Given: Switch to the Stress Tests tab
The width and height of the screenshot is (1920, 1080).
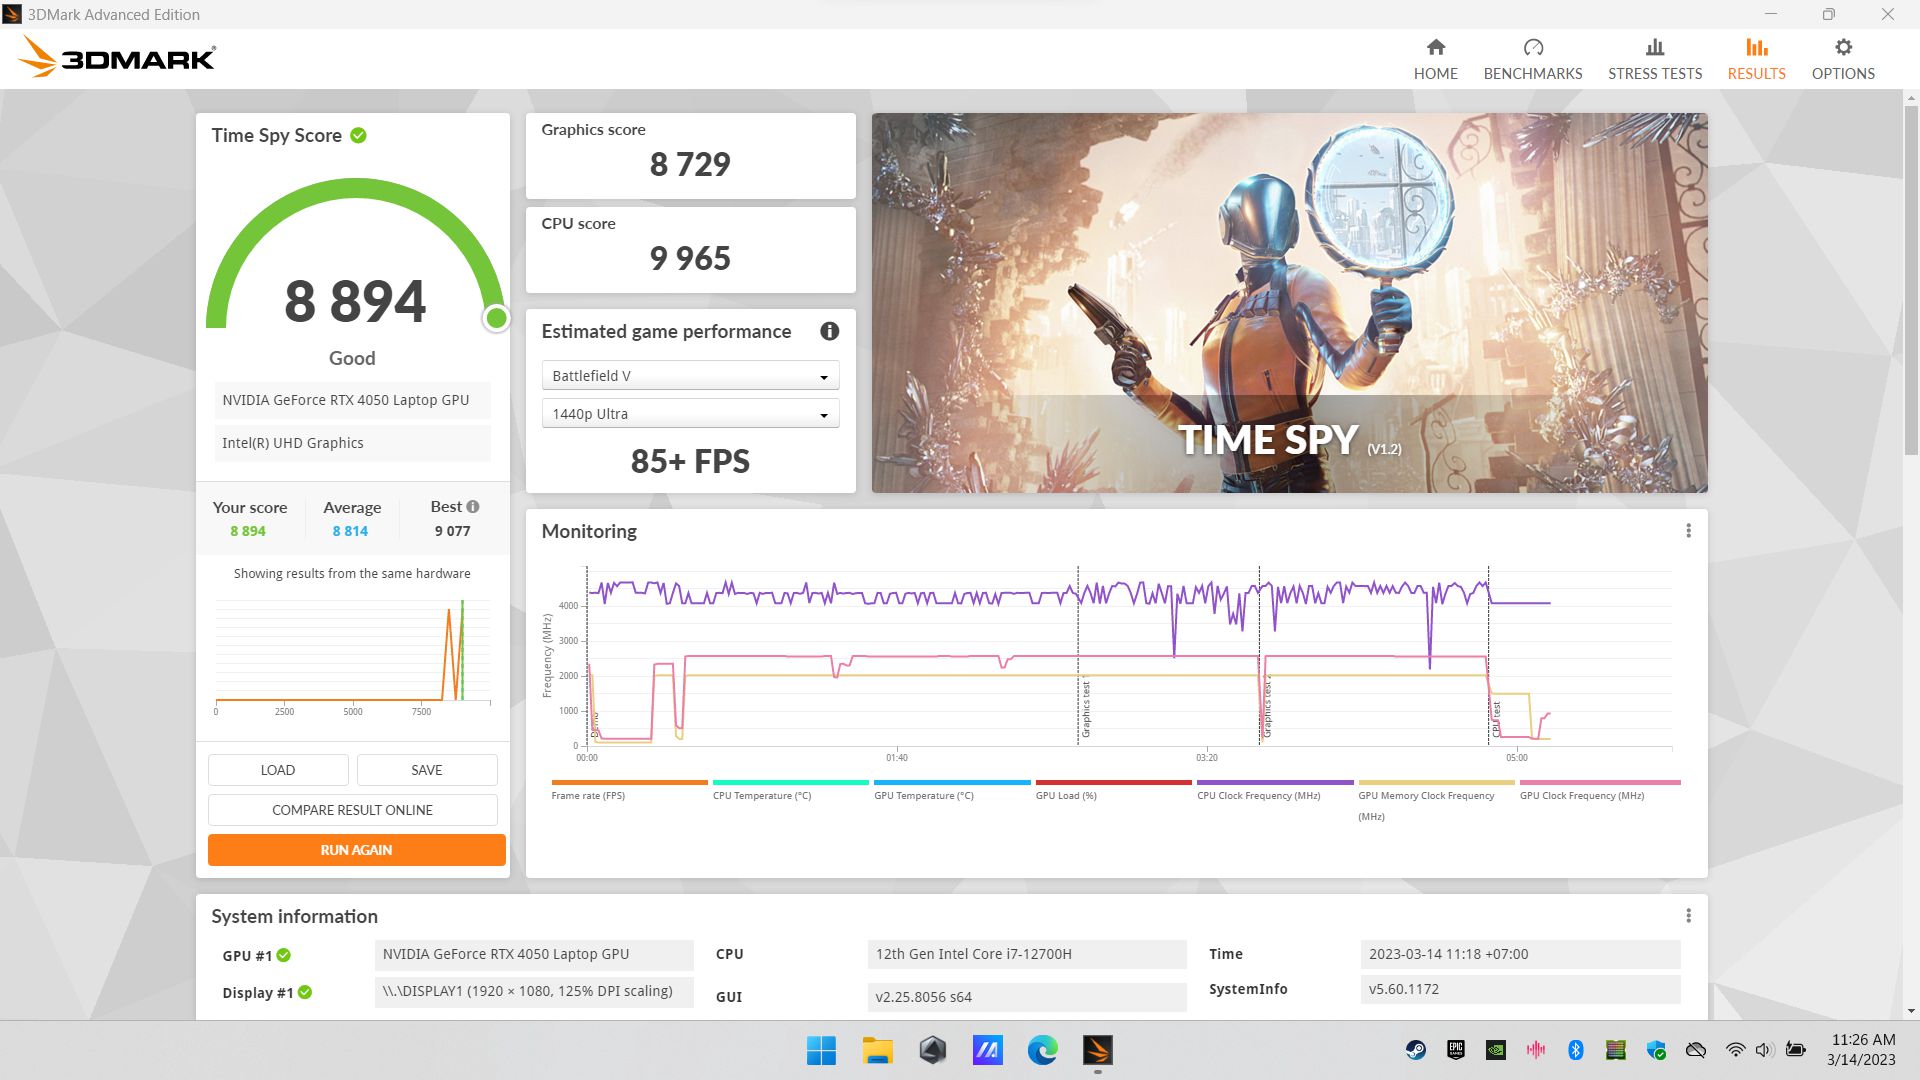Looking at the screenshot, I should pyautogui.click(x=1655, y=60).
